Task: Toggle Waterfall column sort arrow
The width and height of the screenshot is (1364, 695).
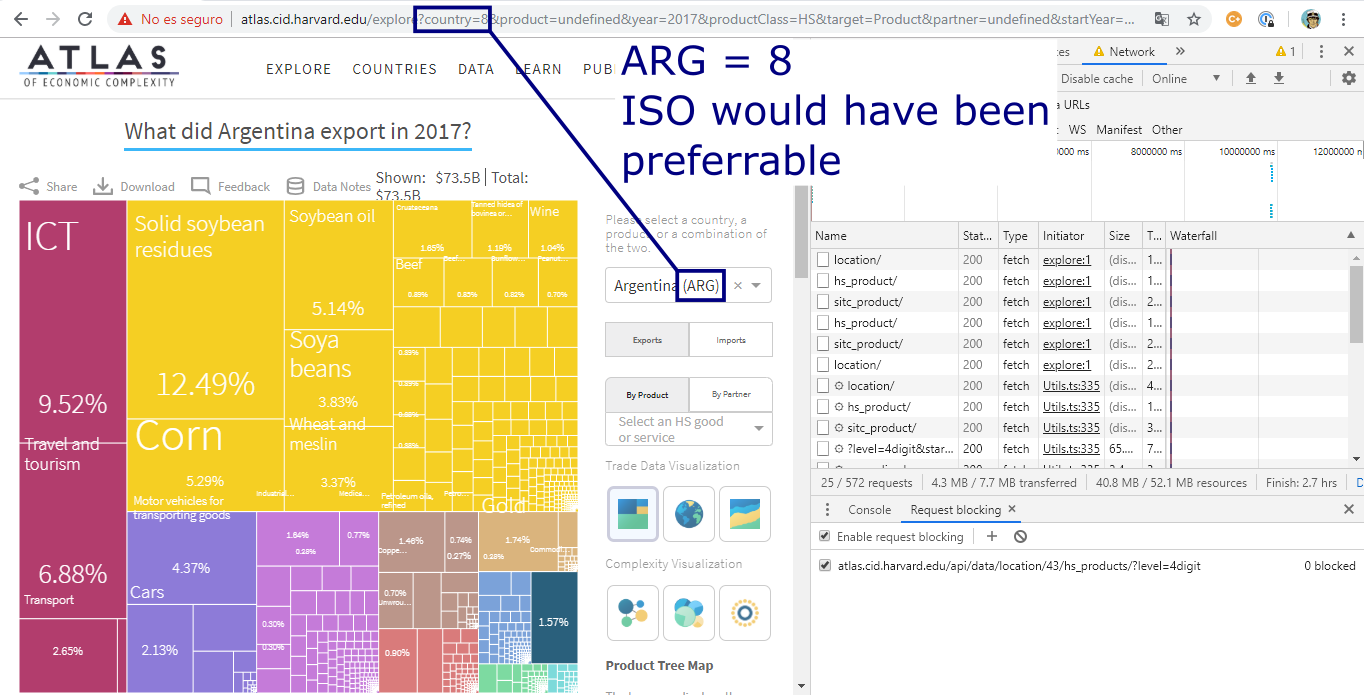Action: click(x=1351, y=235)
